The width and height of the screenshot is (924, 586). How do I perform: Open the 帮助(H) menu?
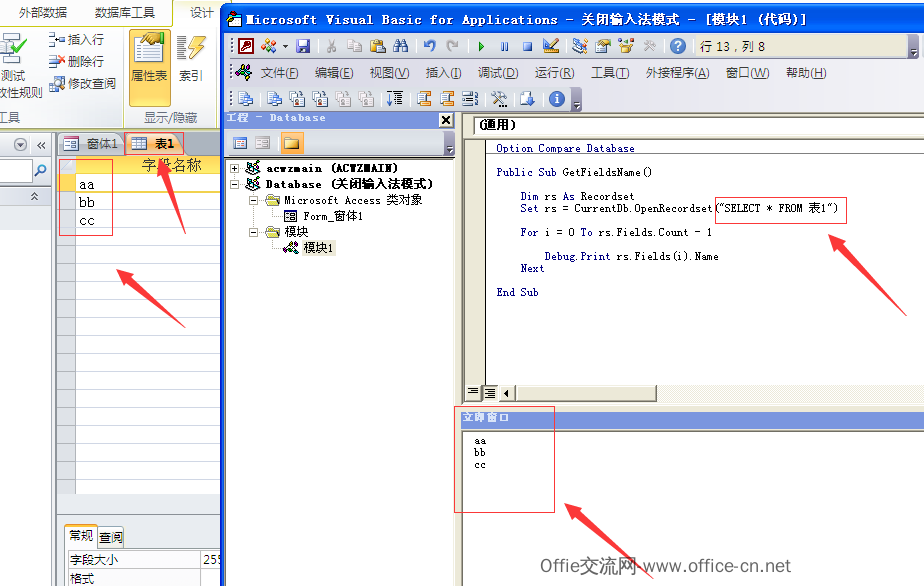[806, 73]
